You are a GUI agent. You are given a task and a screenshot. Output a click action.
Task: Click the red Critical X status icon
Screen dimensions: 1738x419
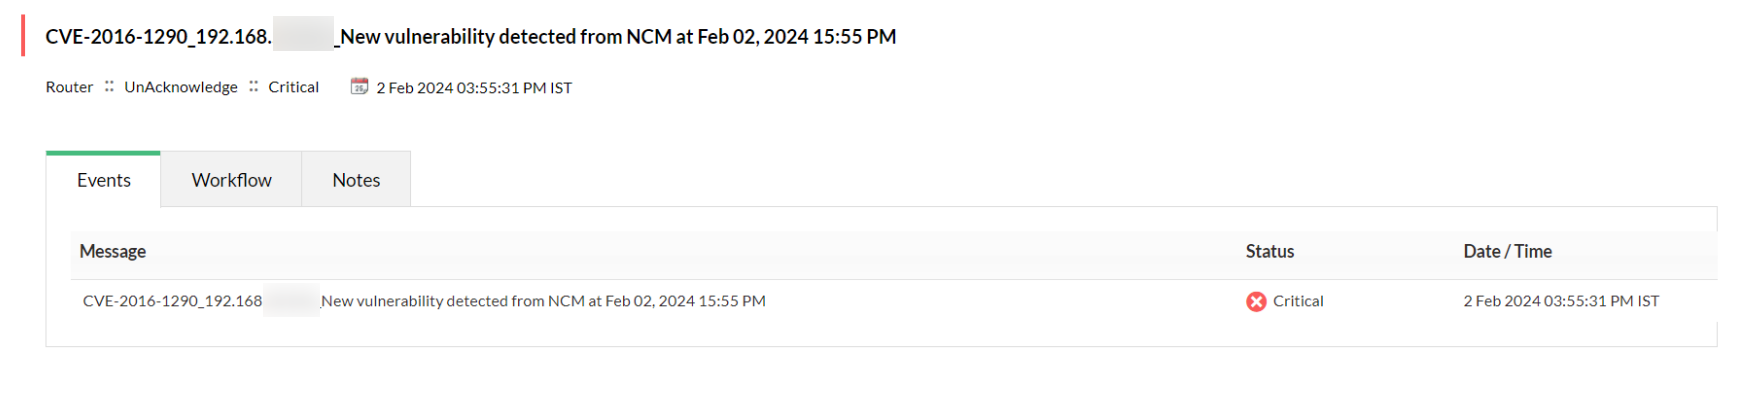[1256, 301]
